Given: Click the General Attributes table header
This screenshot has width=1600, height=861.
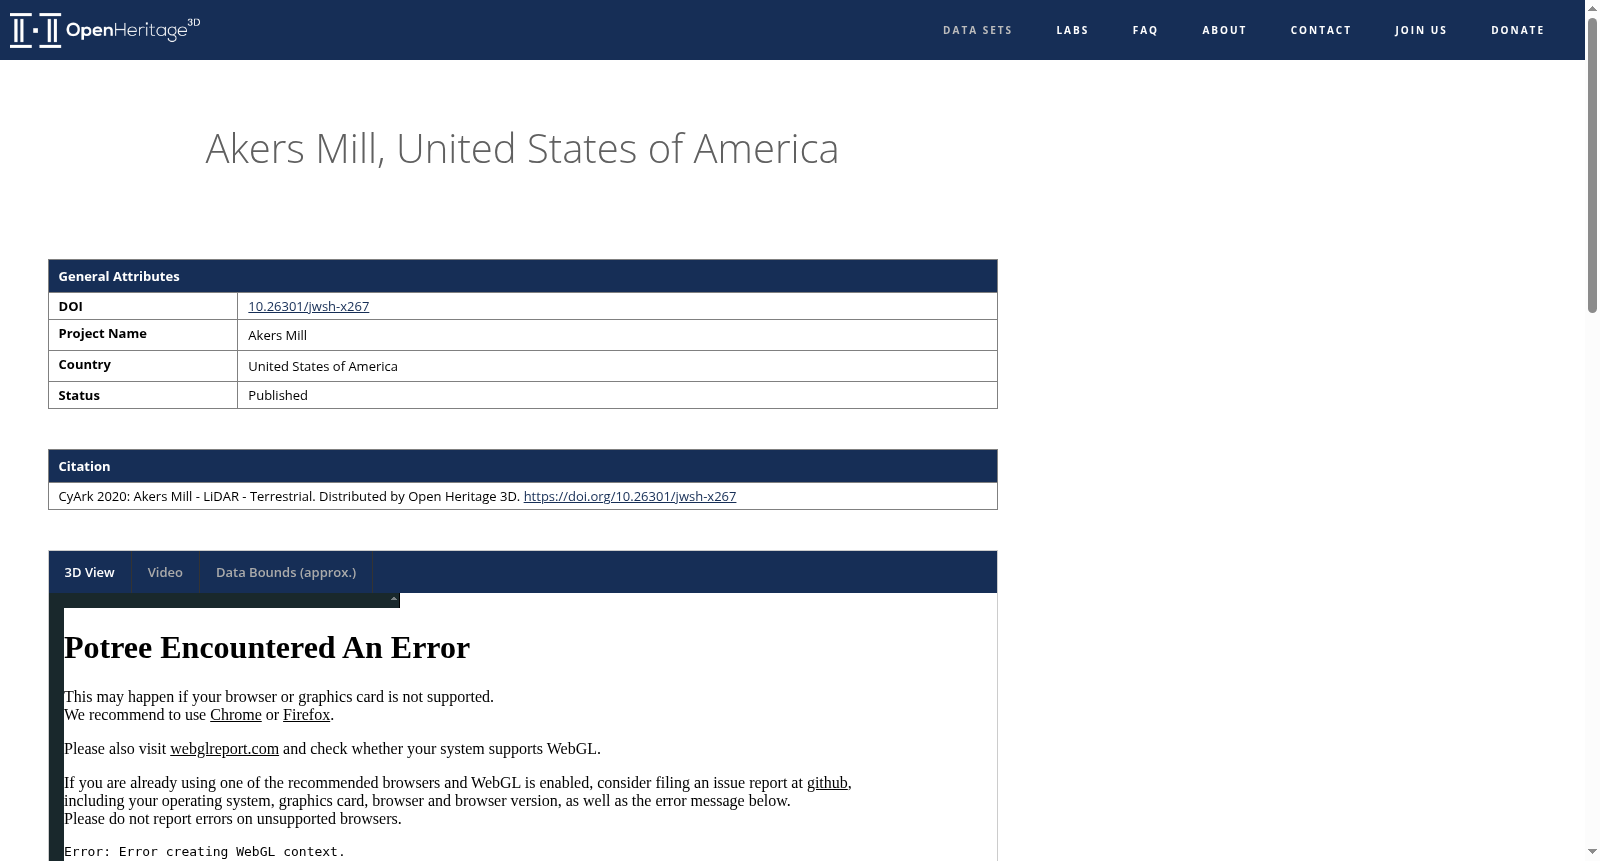Looking at the screenshot, I should tap(523, 276).
